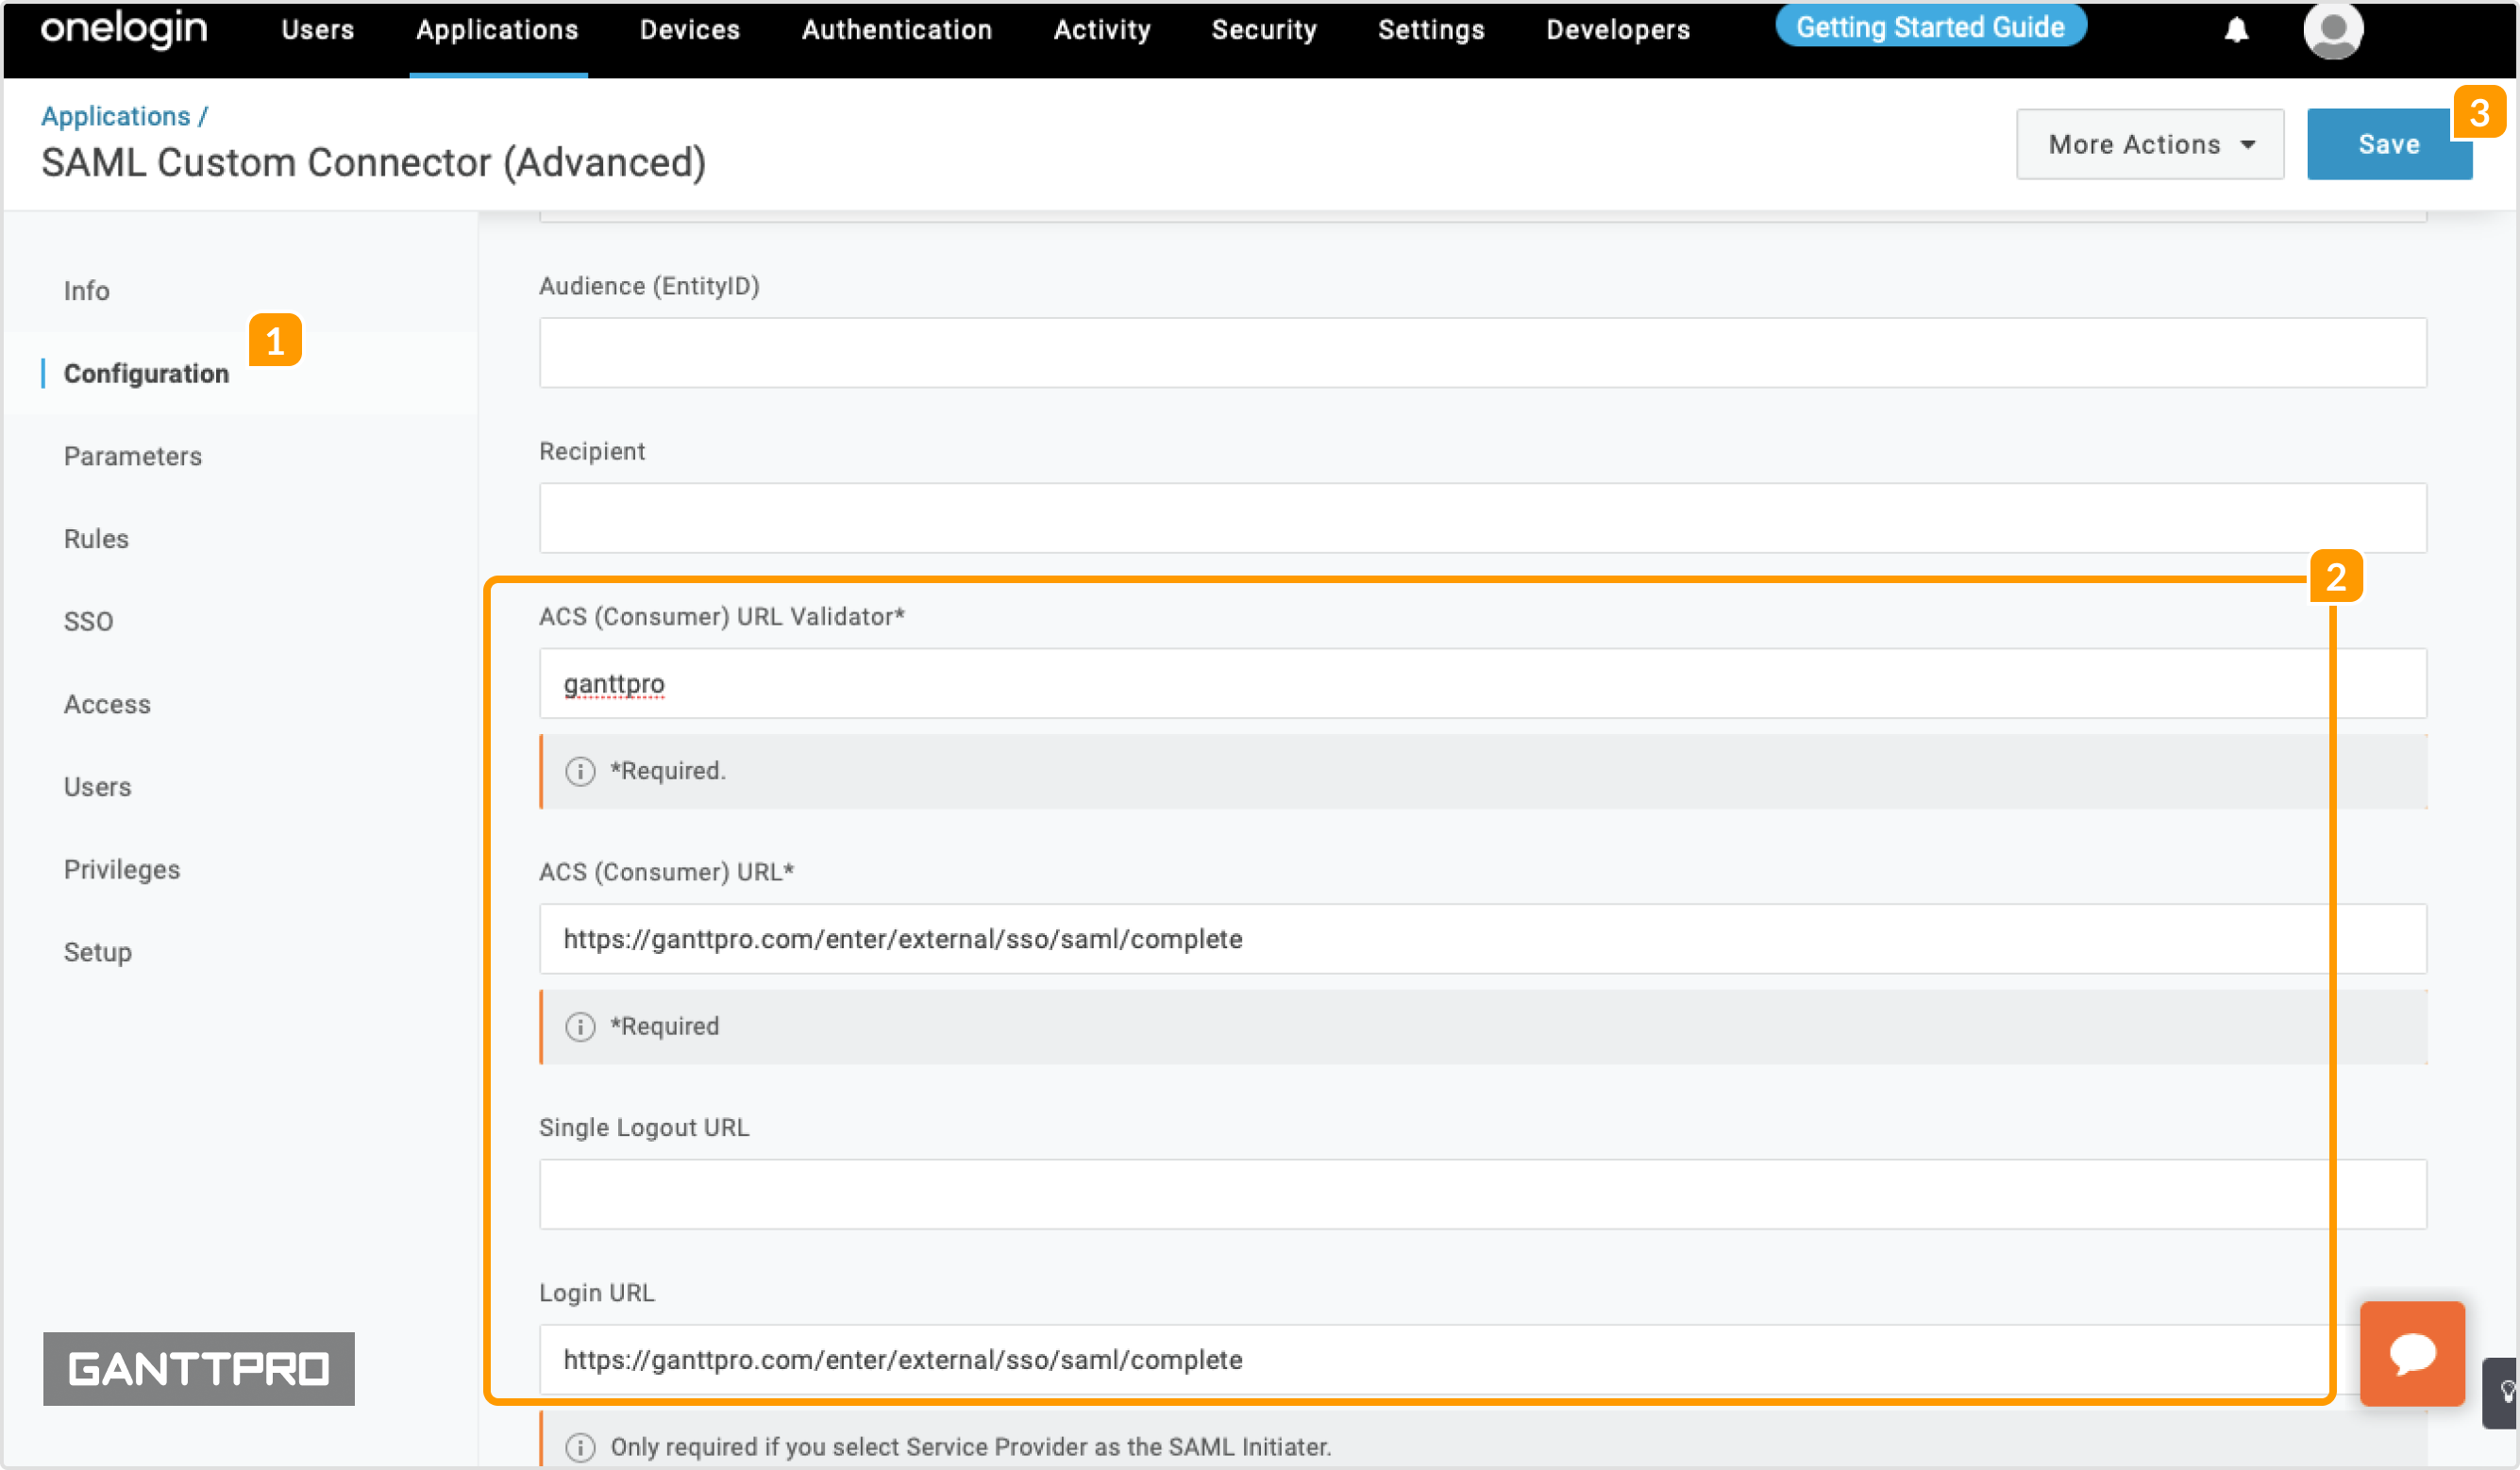Select the Privileges sidebar tab

tap(122, 870)
